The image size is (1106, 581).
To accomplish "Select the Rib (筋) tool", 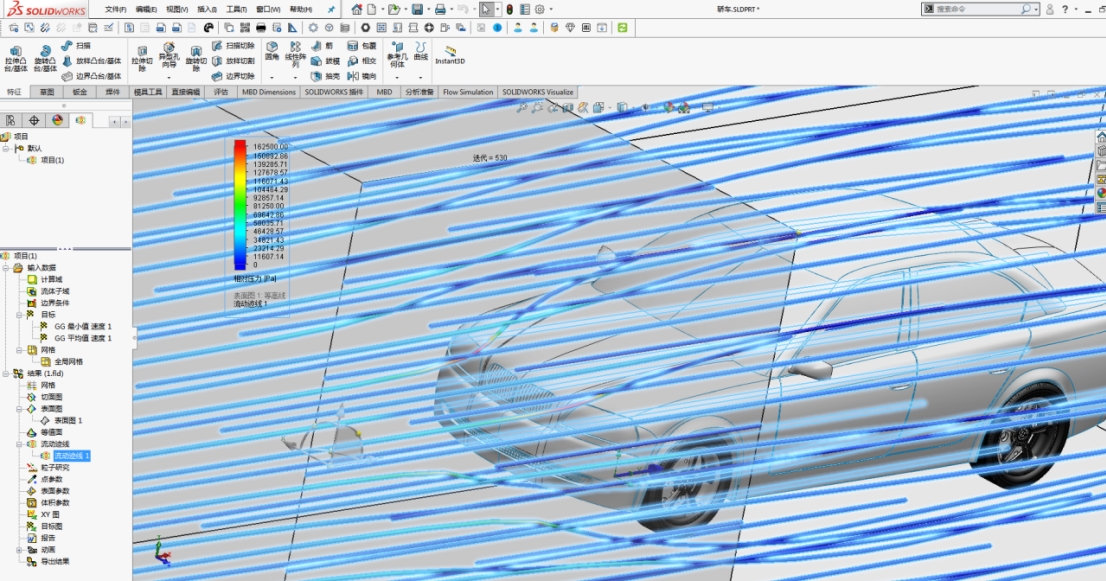I will click(x=322, y=46).
